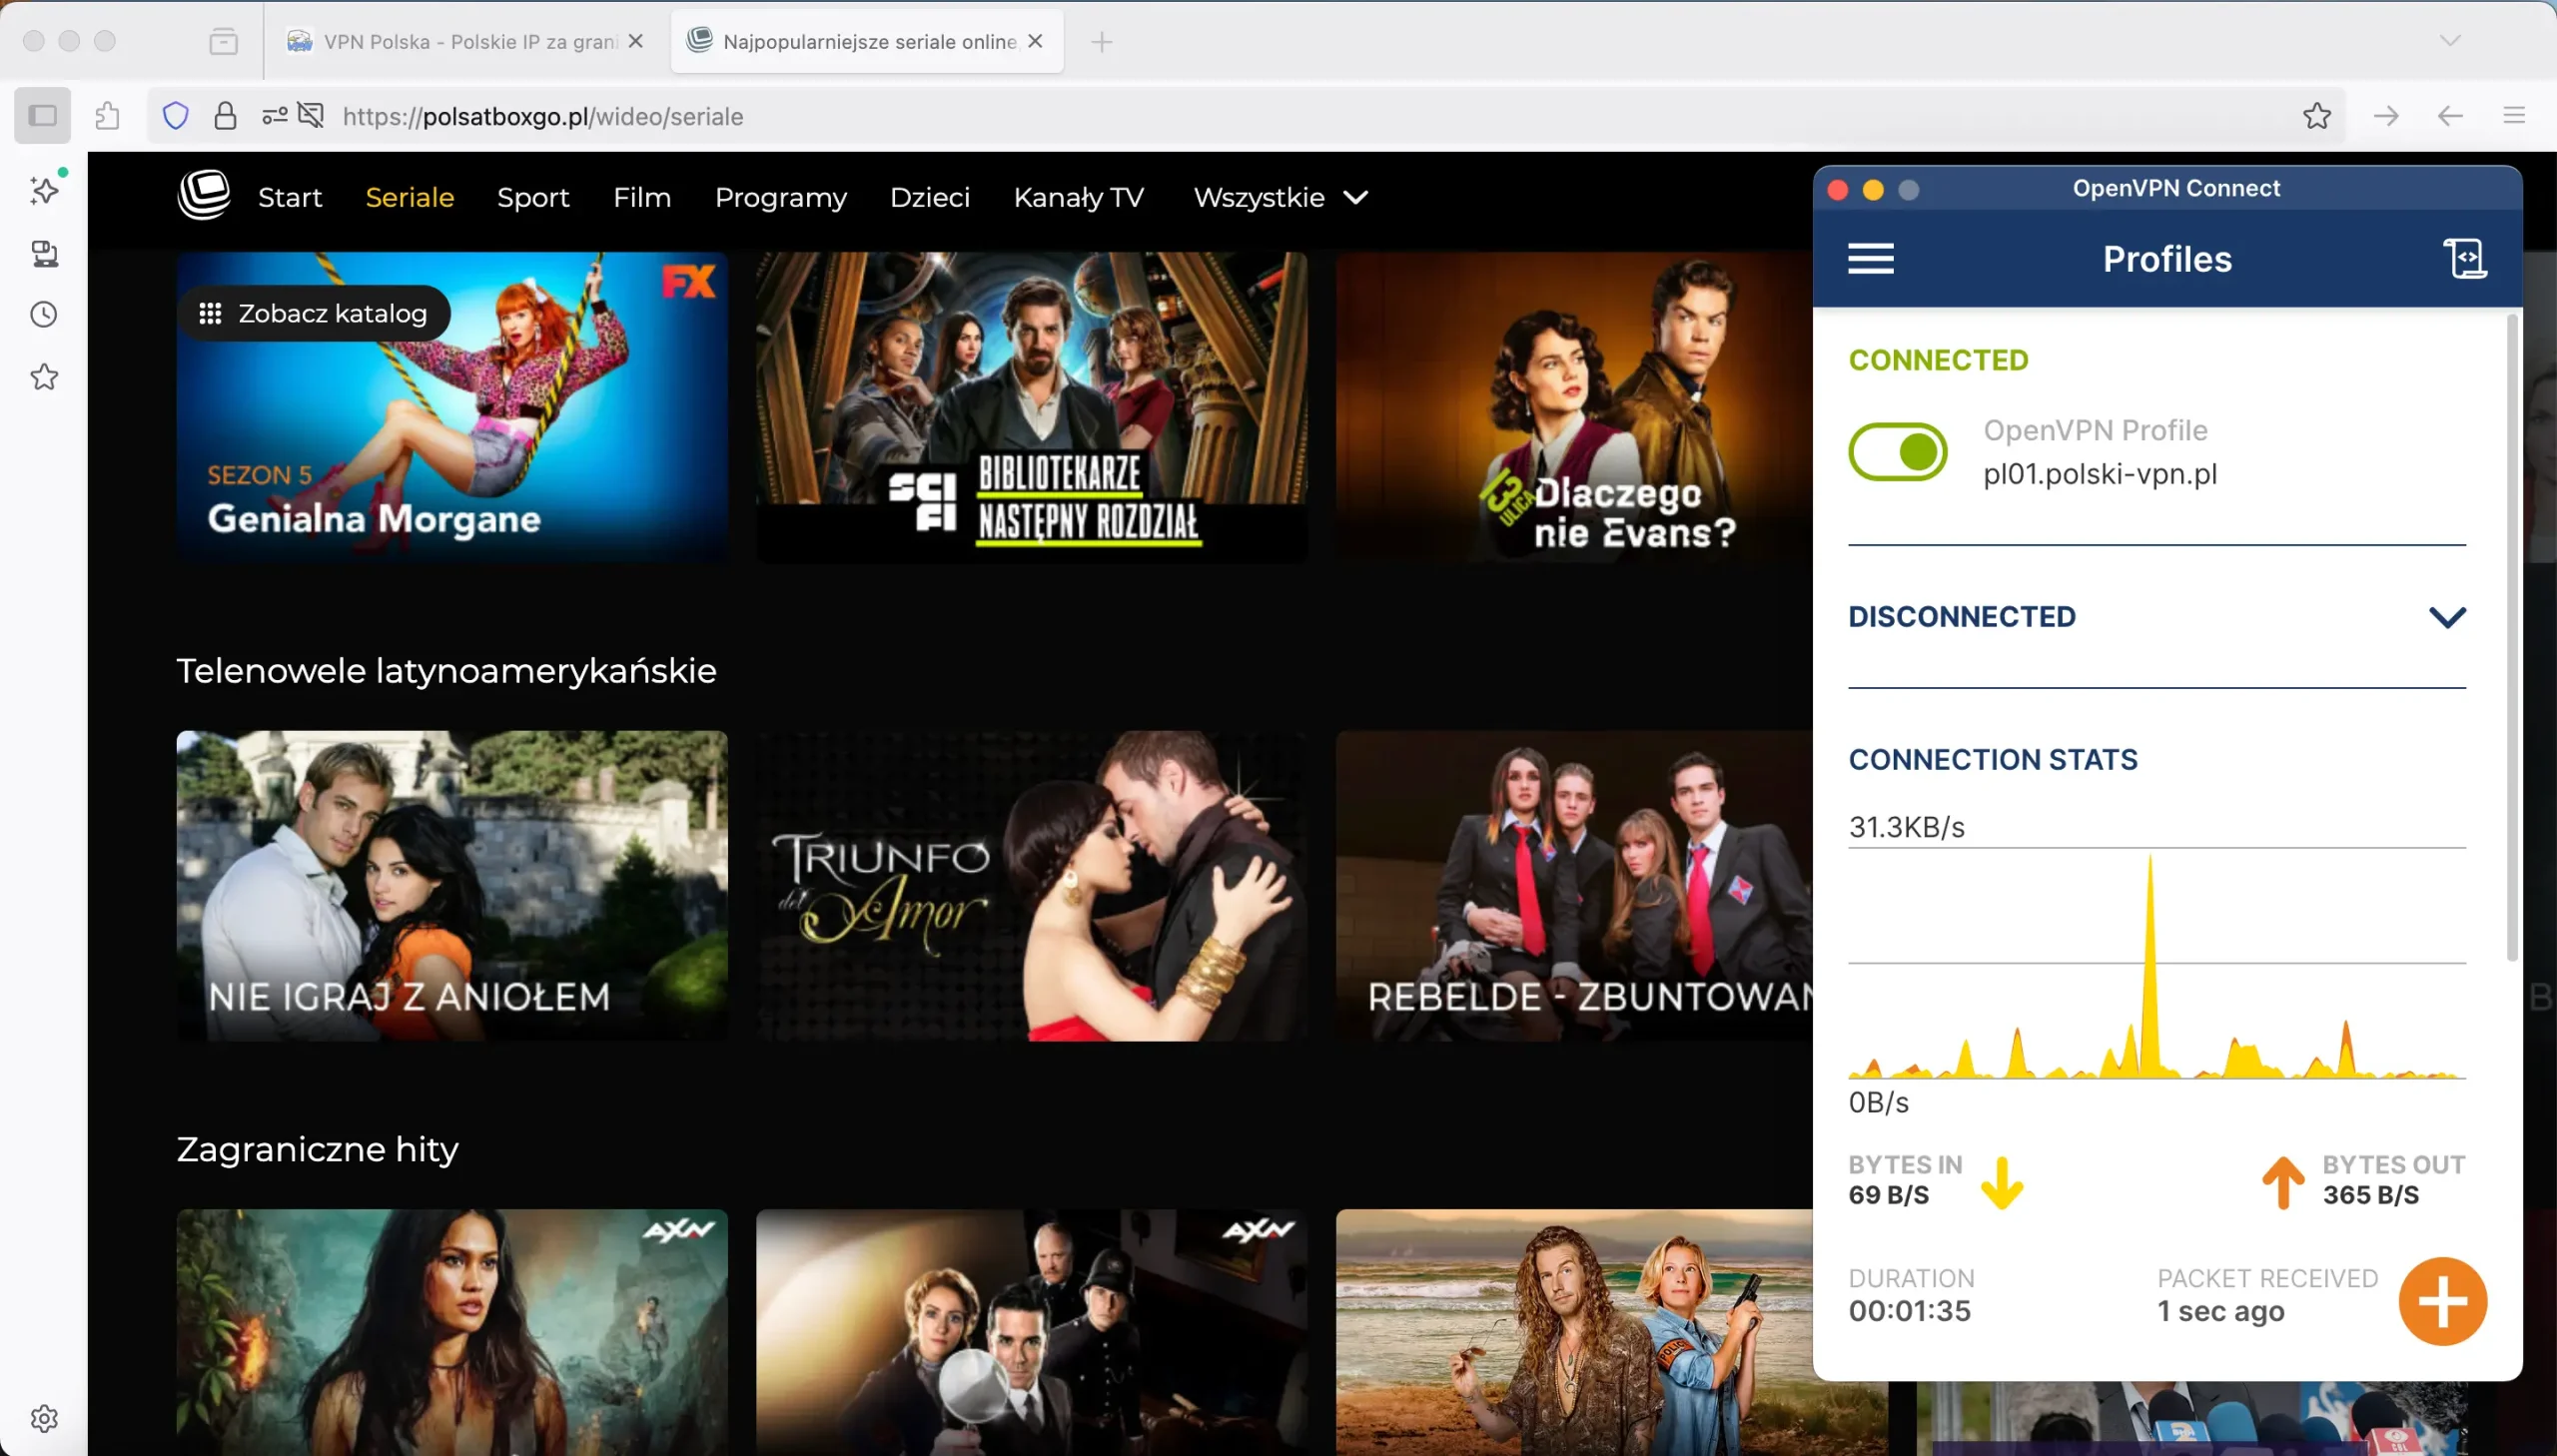Click the tracking protection shield in address bar

pos(175,115)
